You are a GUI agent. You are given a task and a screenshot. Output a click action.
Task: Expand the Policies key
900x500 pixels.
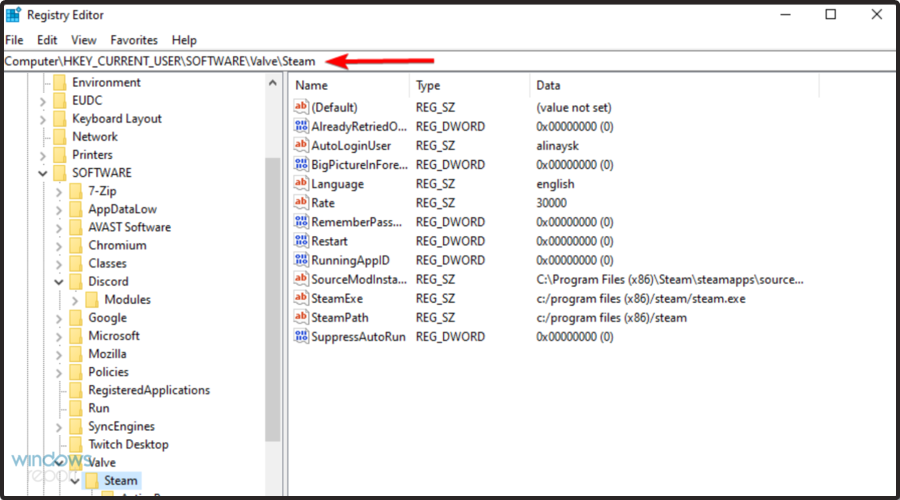[59, 372]
